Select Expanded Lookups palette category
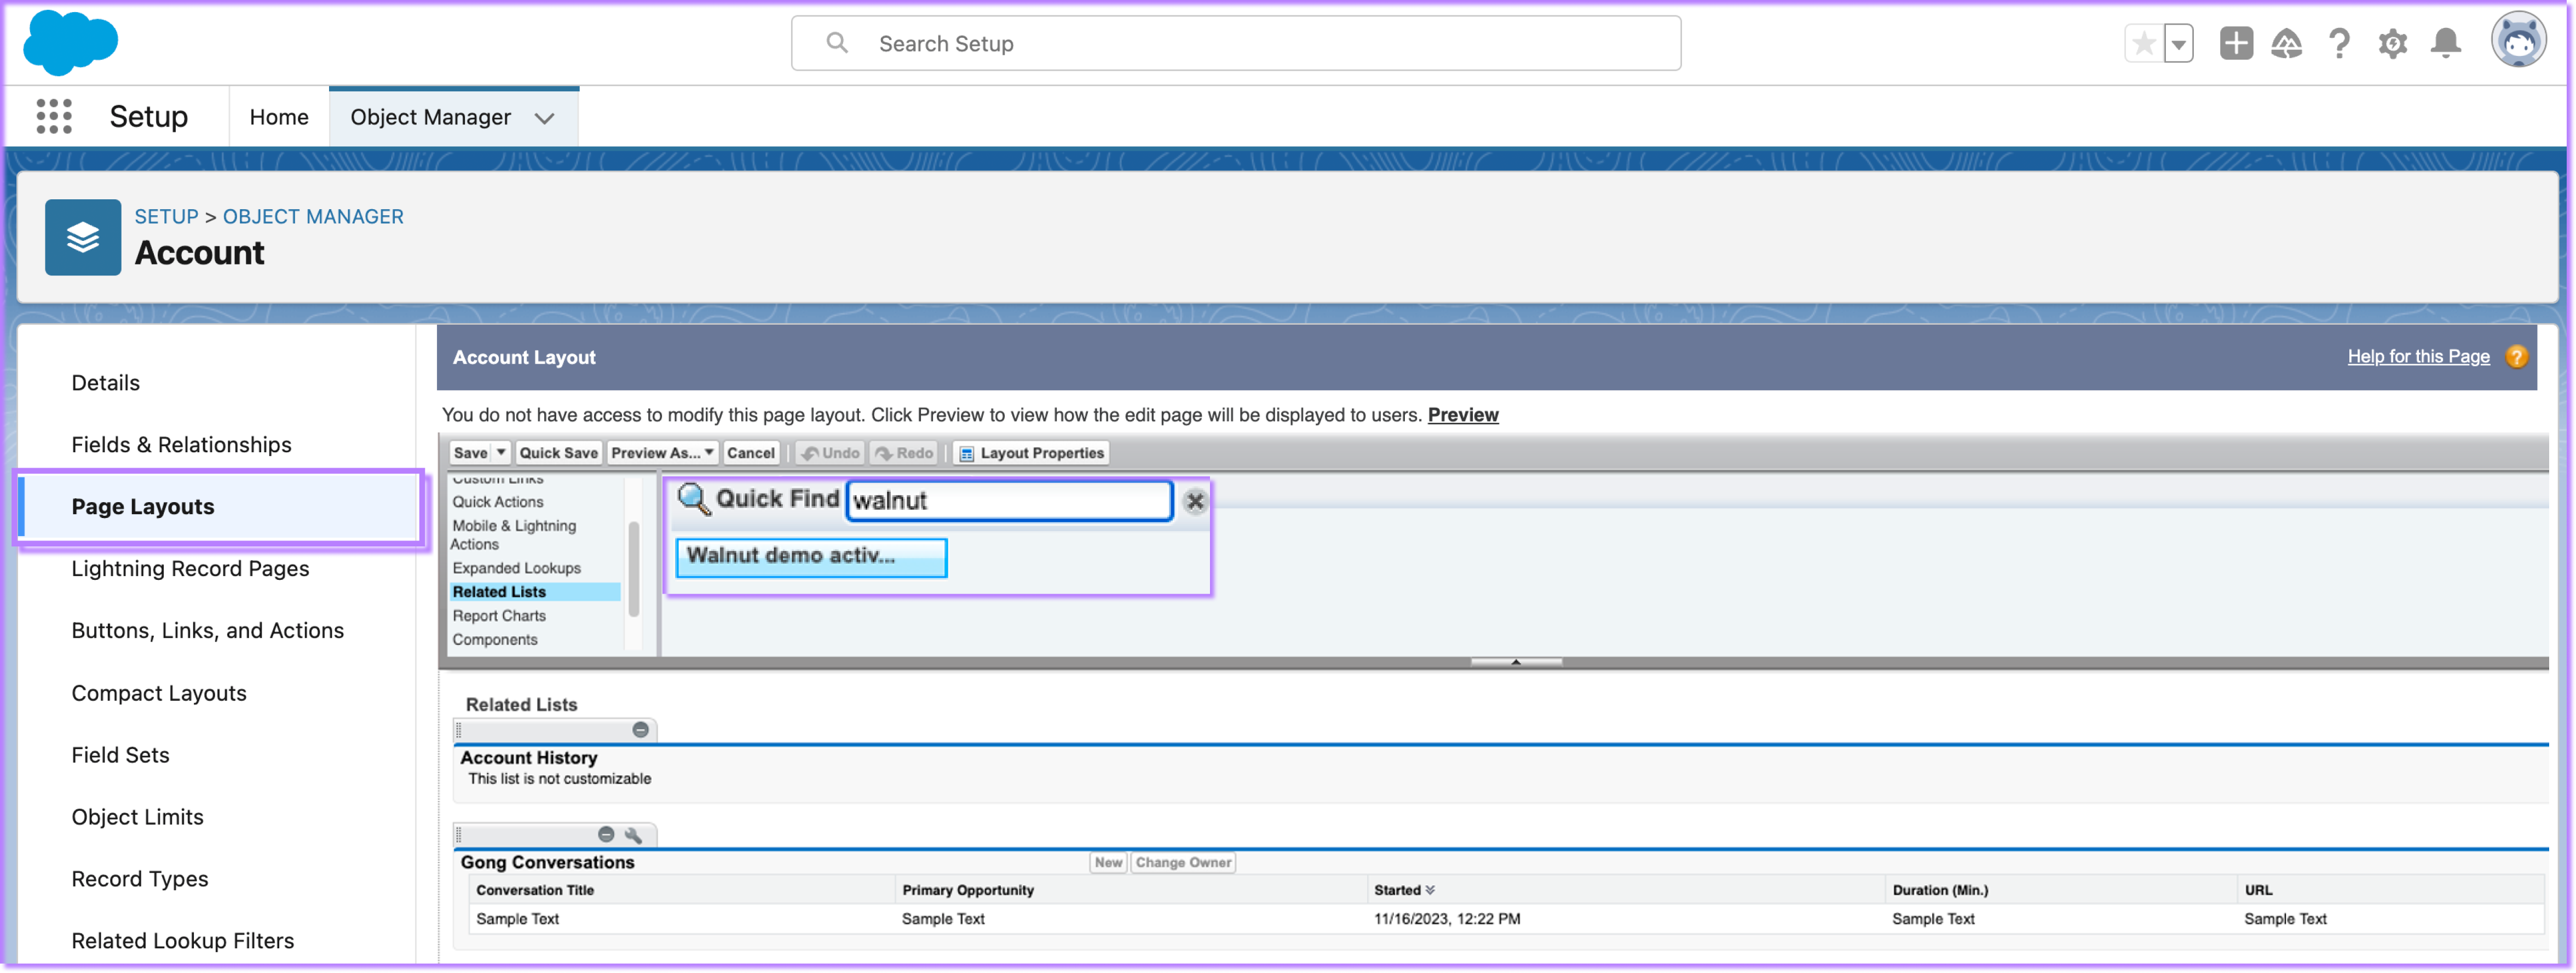Image resolution: width=2576 pixels, height=973 pixels. (x=516, y=567)
